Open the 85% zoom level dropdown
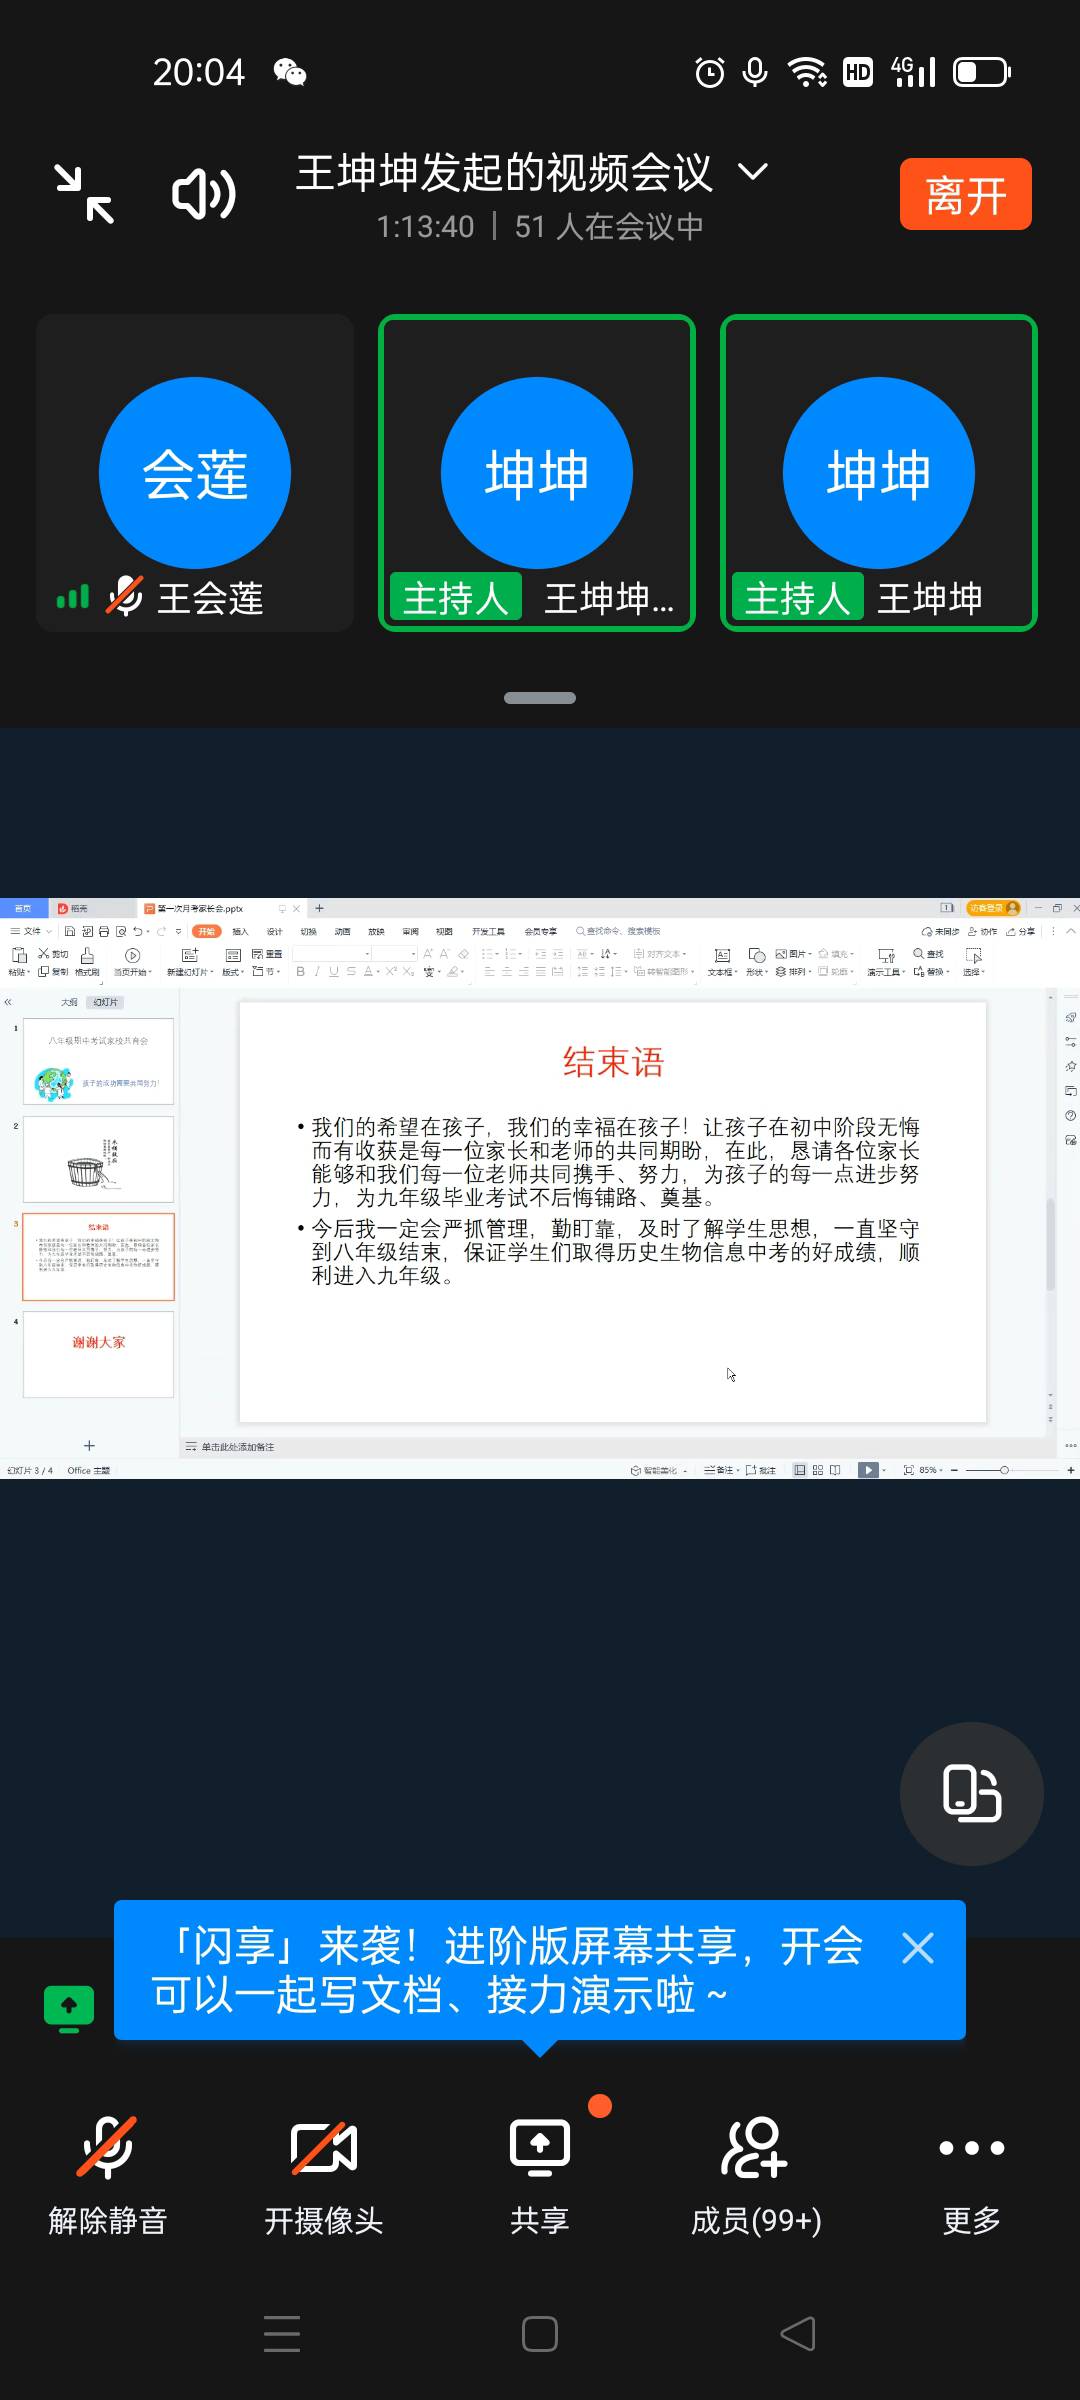Screen dimensions: 1080x2400 [930, 1470]
